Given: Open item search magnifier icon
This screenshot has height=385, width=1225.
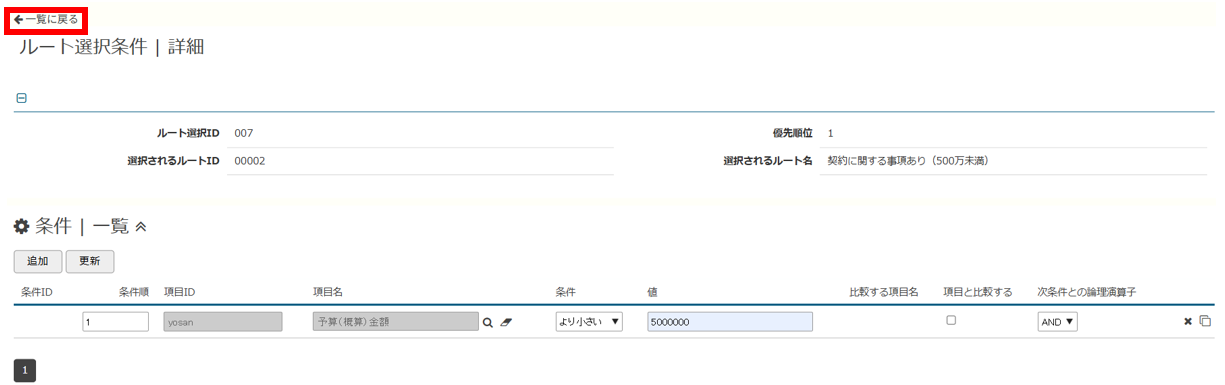Looking at the screenshot, I should [x=488, y=322].
